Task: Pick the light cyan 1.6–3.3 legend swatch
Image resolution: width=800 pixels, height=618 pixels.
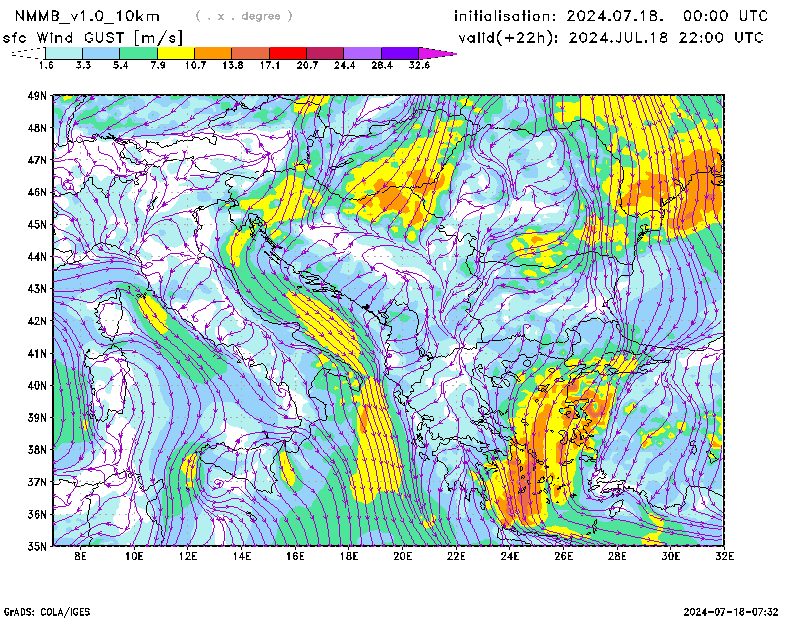Action: [65, 52]
